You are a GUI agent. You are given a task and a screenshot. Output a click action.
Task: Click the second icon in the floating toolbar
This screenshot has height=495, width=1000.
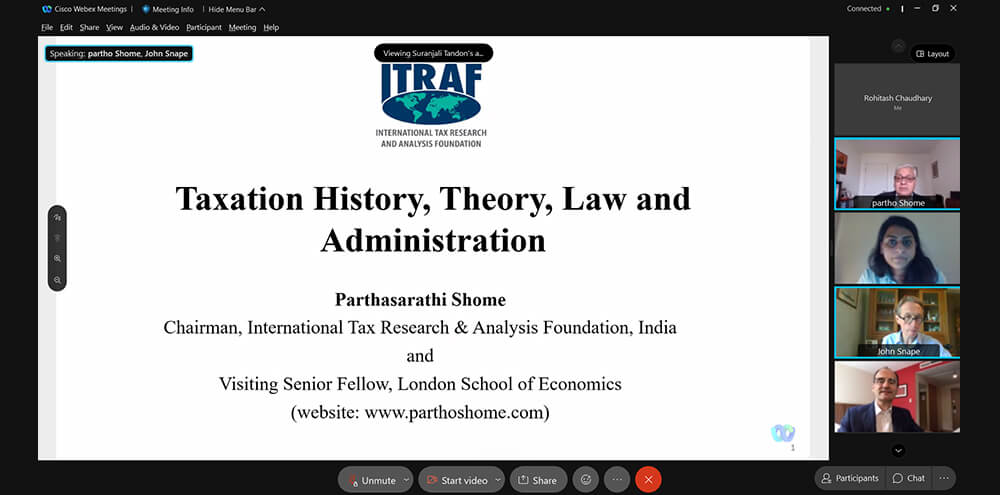click(57, 238)
